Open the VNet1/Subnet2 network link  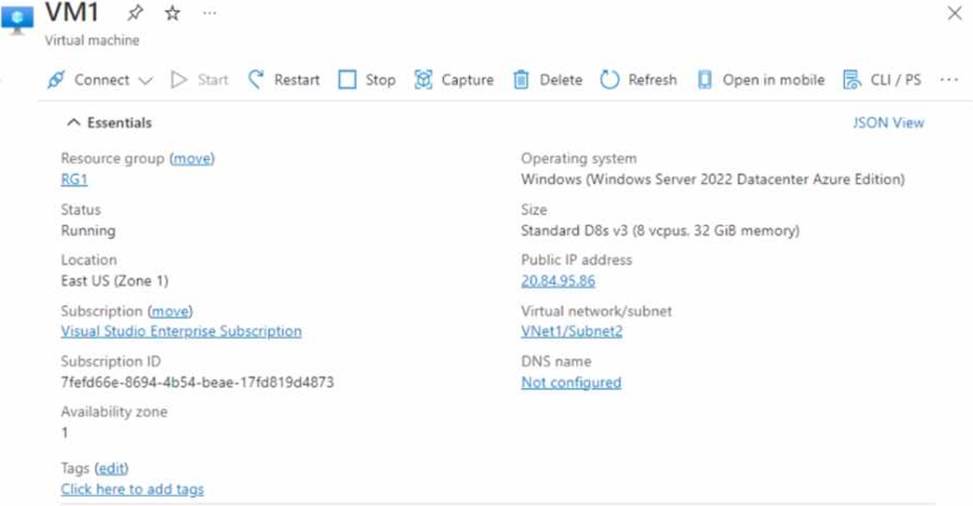click(571, 331)
